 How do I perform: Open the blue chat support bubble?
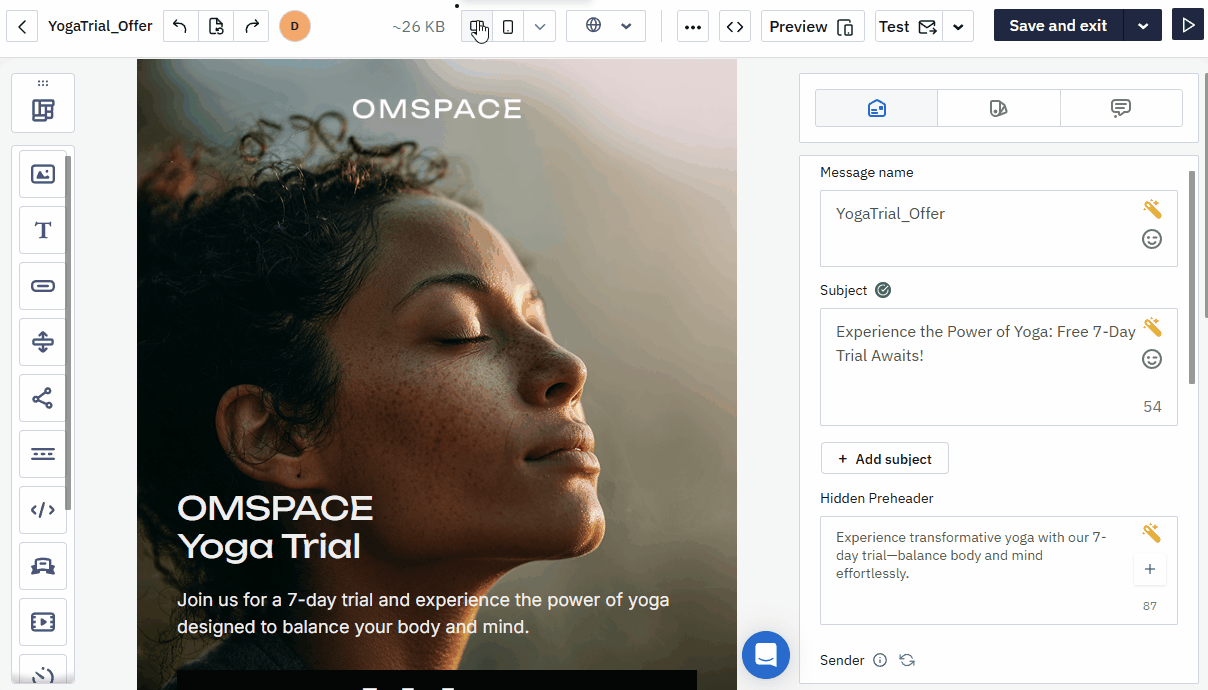(x=766, y=655)
